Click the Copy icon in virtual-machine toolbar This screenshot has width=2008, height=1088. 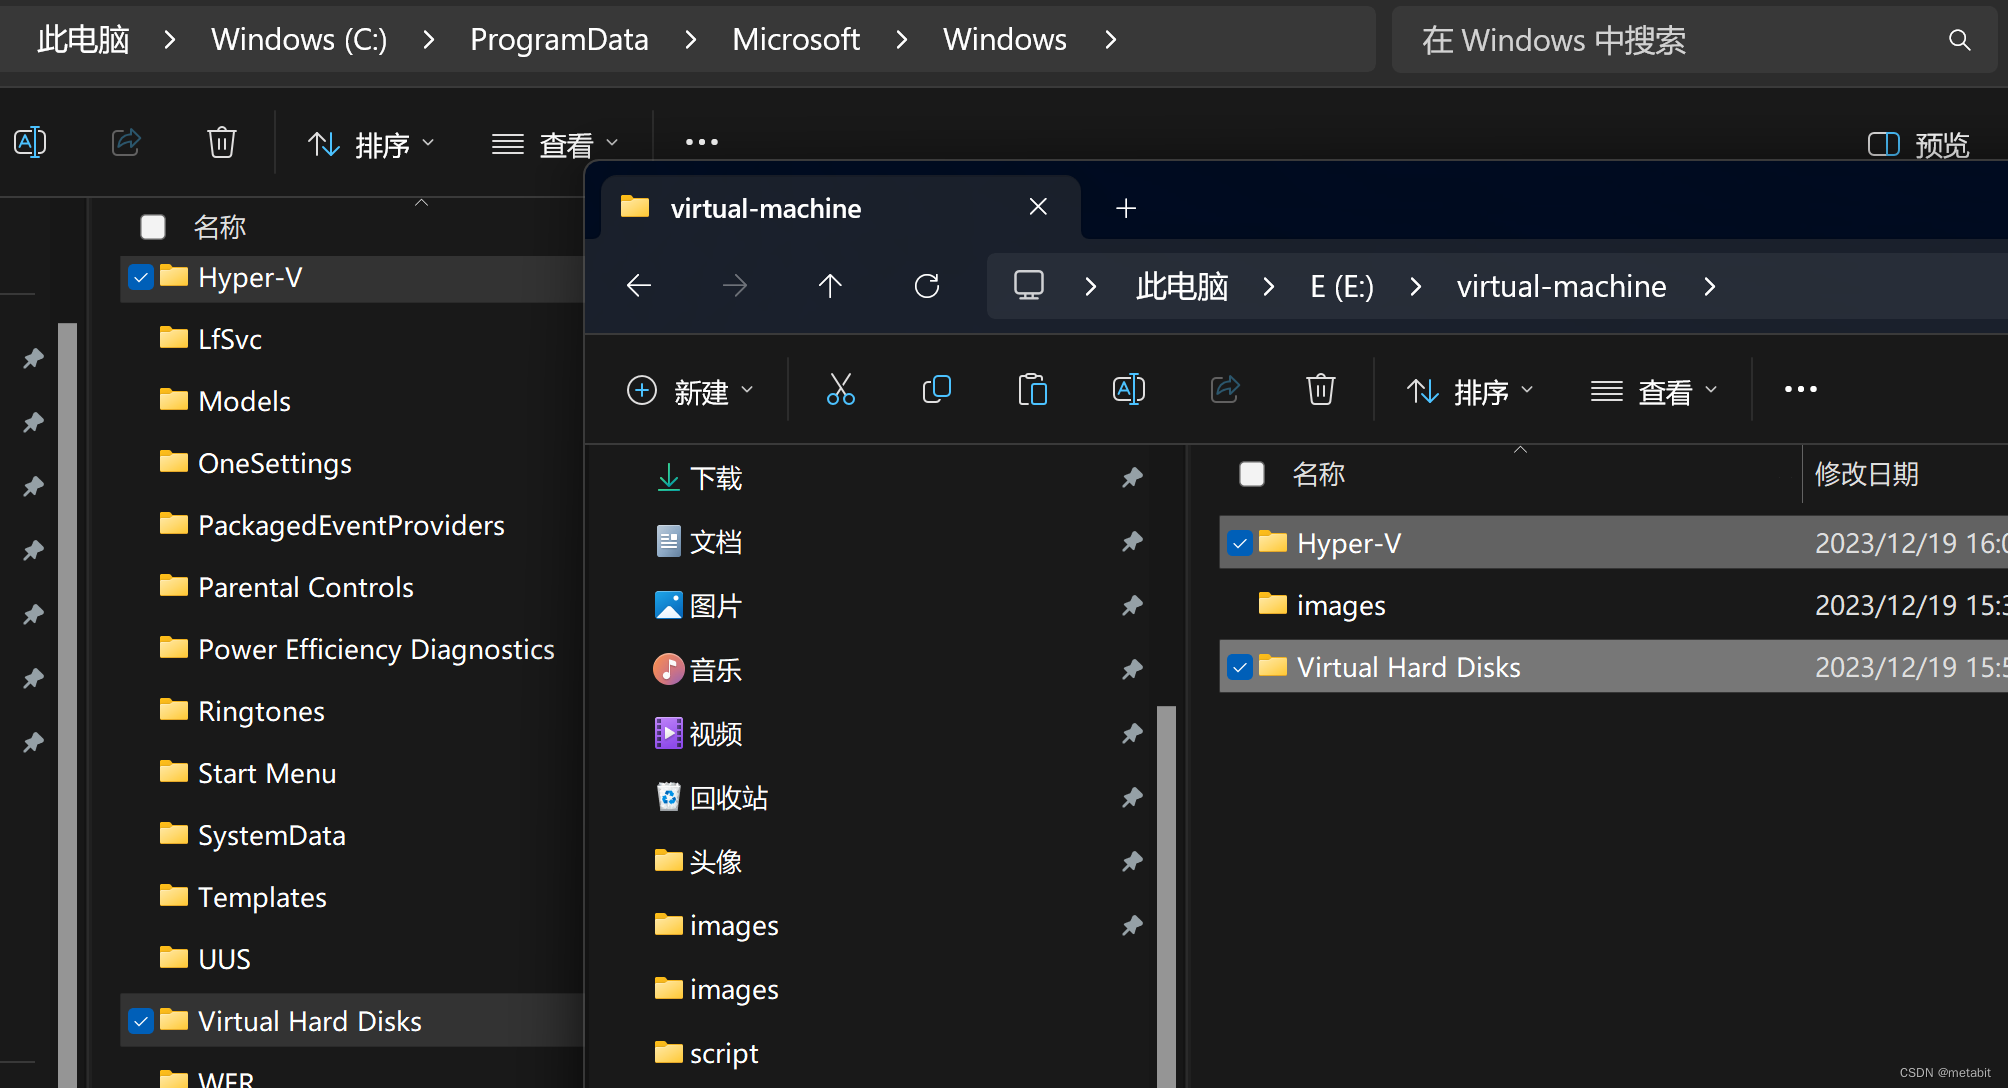937,390
